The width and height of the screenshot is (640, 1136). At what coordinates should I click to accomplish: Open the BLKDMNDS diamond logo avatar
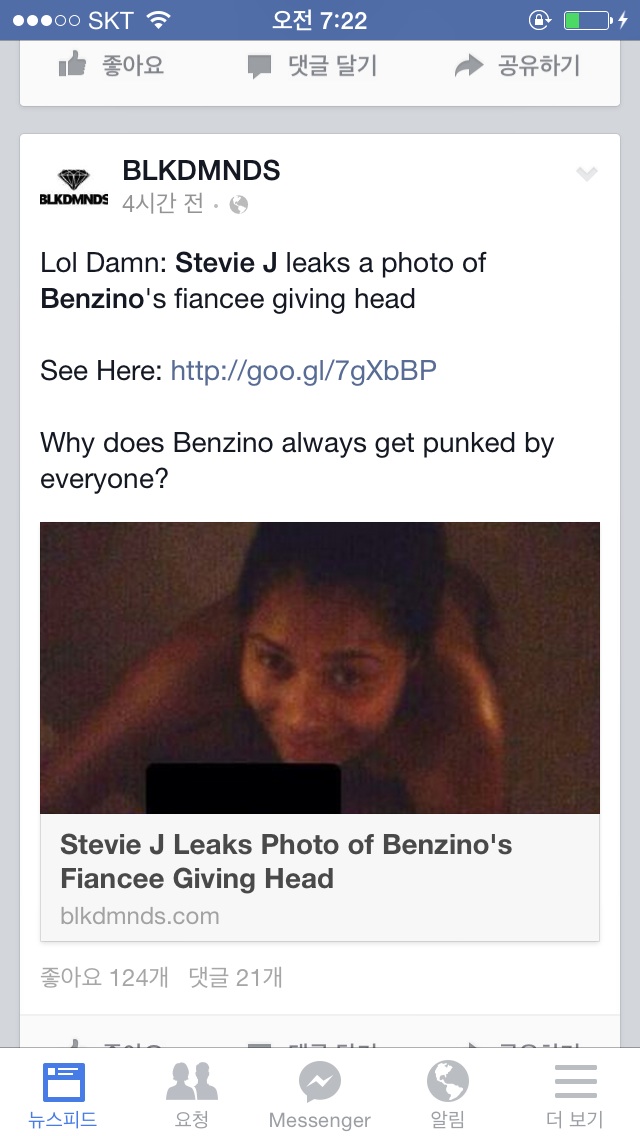74,187
